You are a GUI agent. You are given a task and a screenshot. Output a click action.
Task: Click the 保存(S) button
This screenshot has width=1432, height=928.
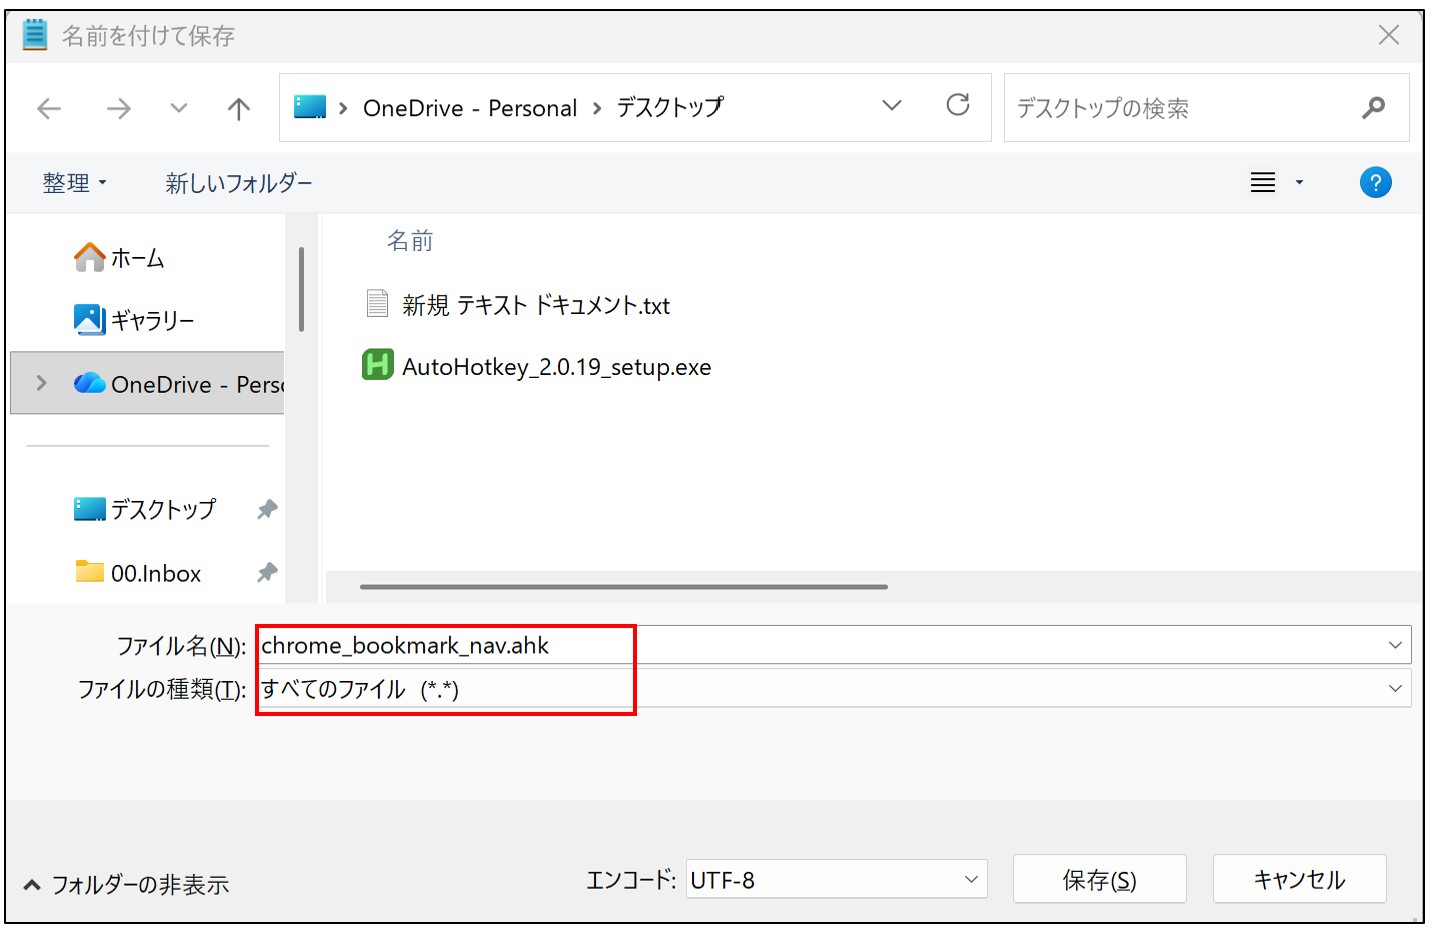[x=1099, y=880]
